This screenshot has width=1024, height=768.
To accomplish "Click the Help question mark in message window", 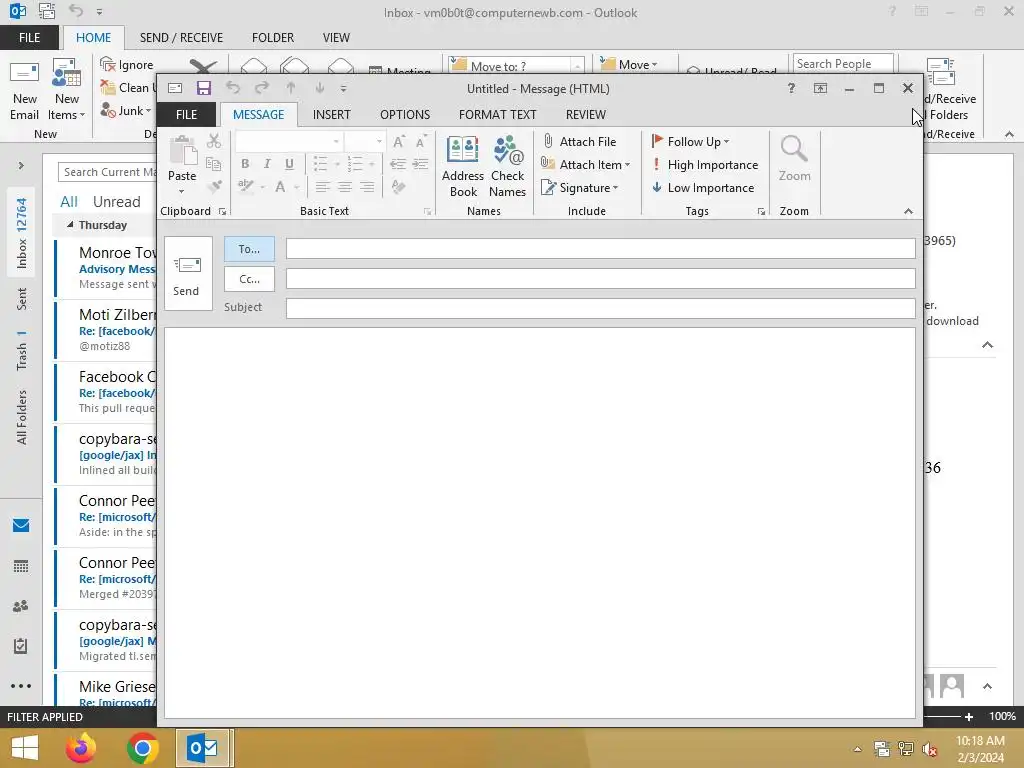I will click(x=791, y=88).
